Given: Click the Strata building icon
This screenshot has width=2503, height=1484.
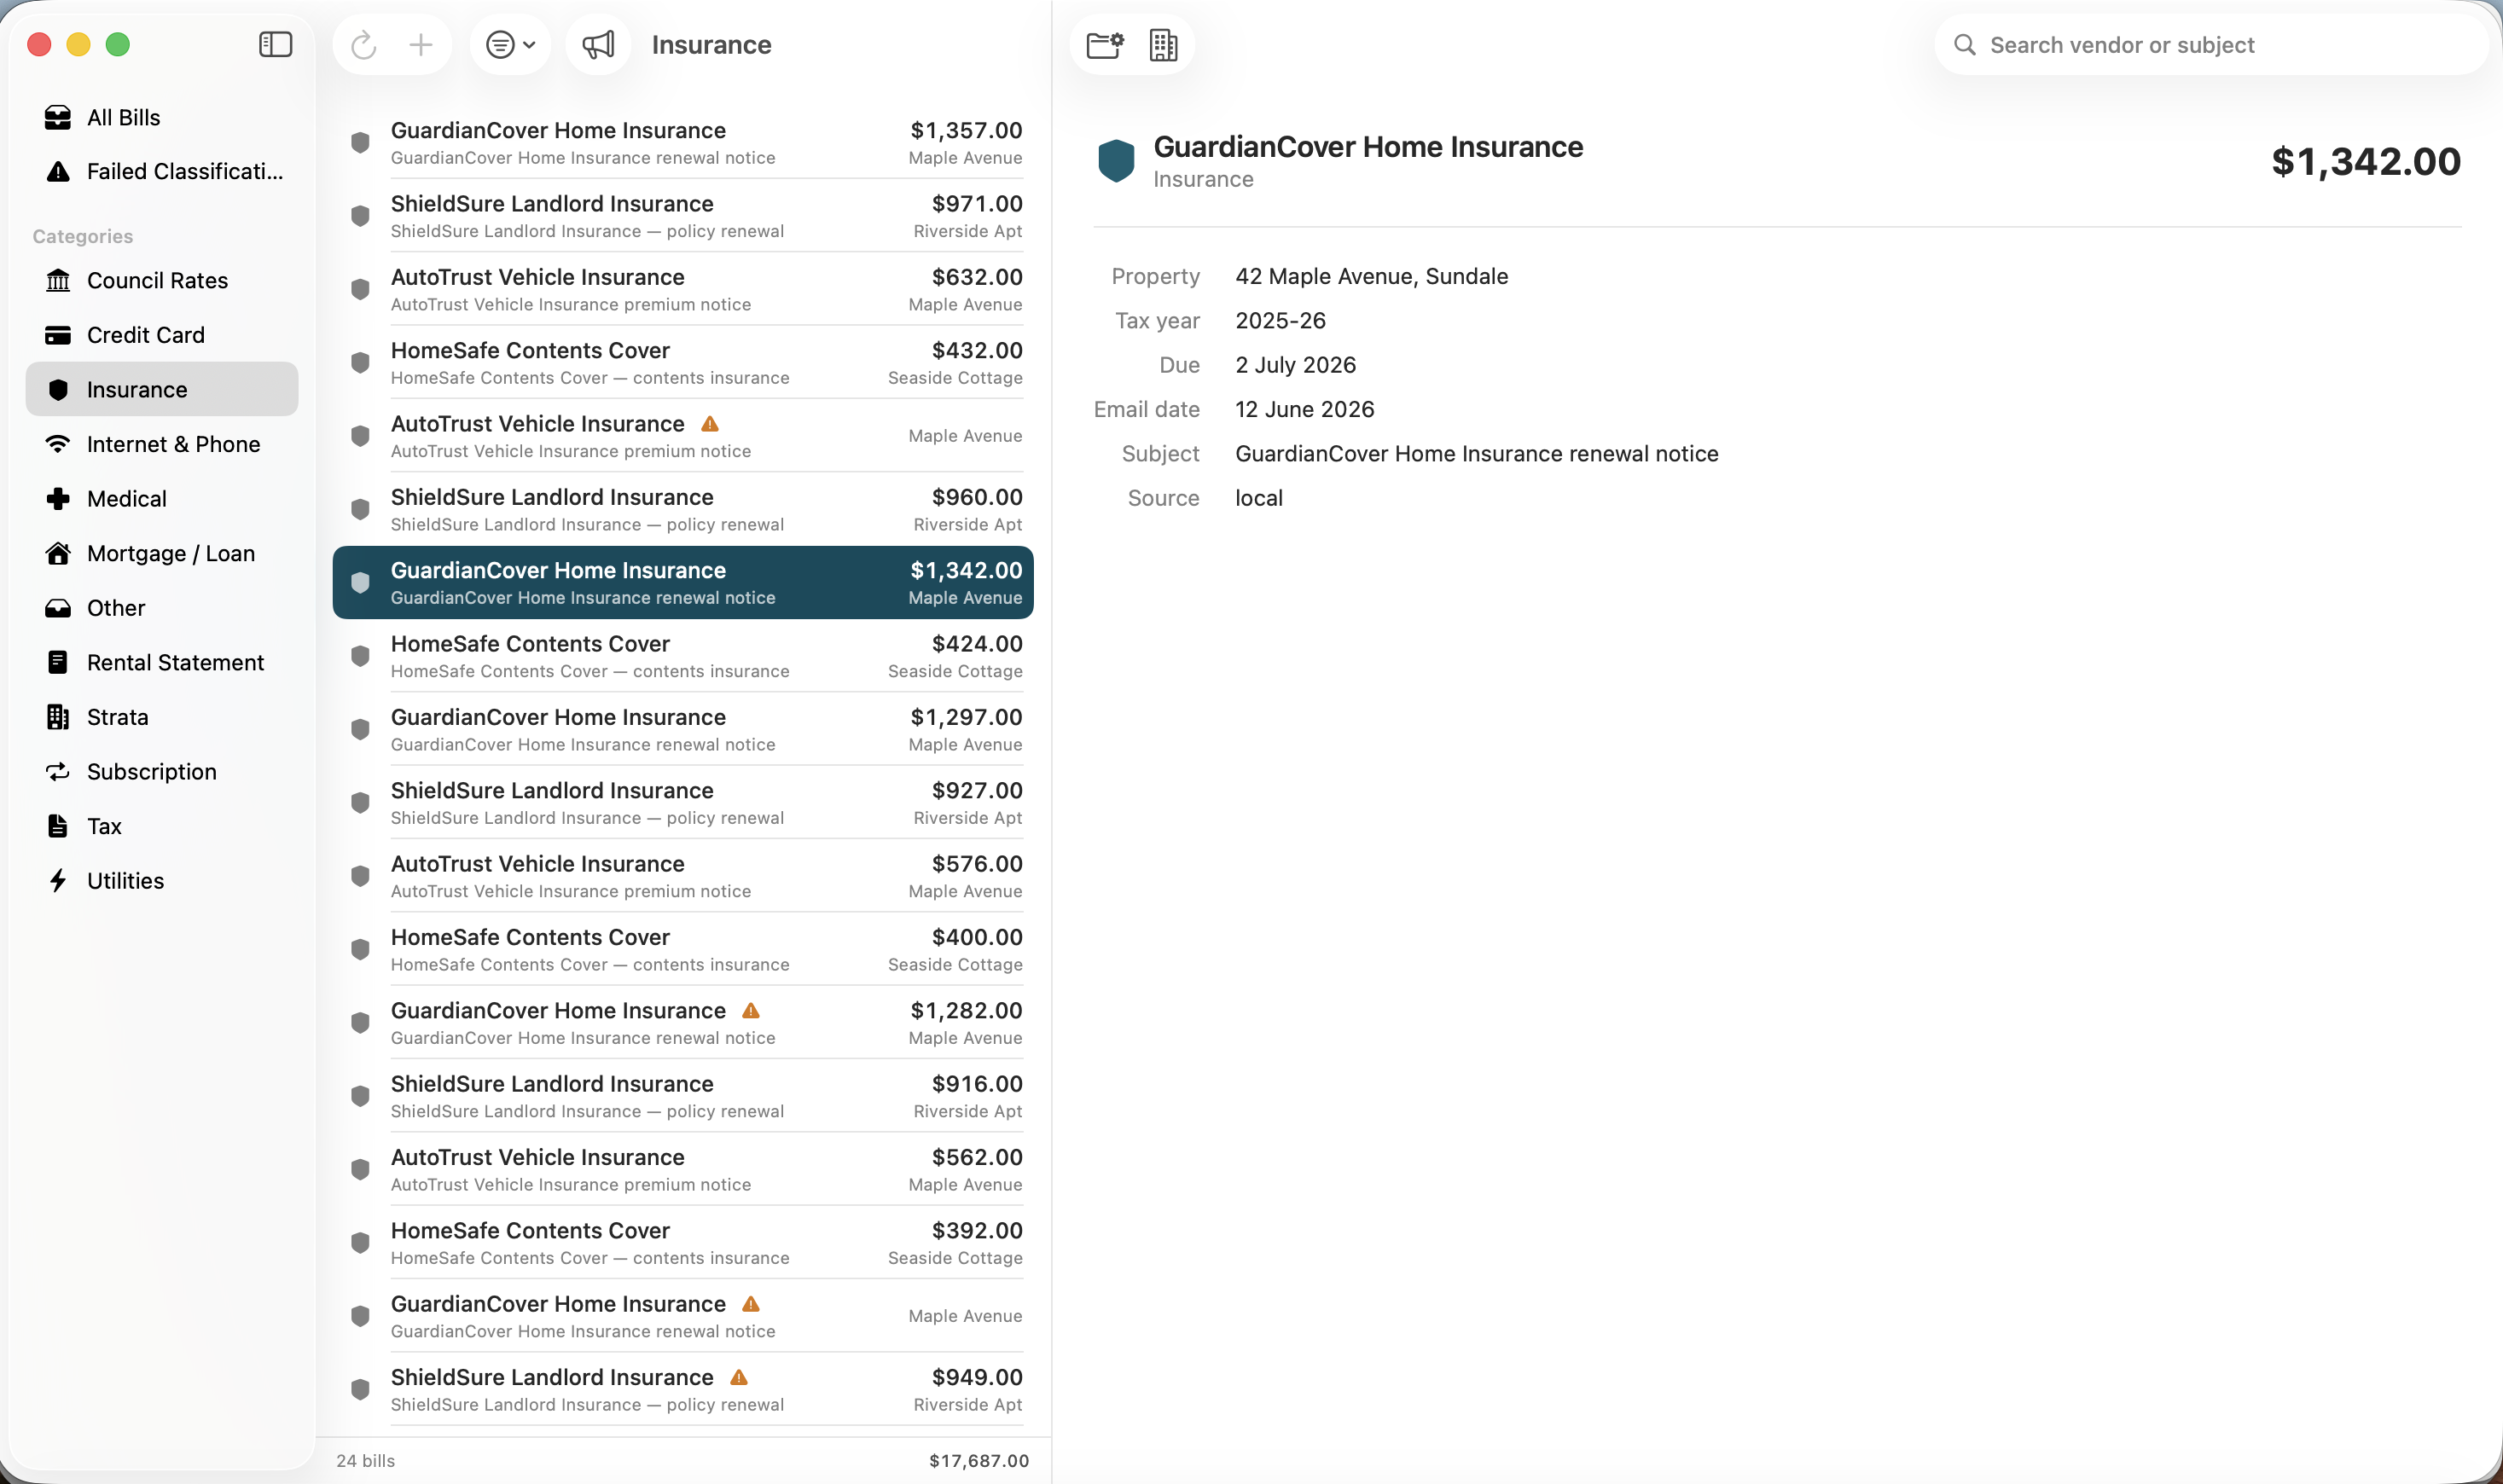Looking at the screenshot, I should pos(58,717).
